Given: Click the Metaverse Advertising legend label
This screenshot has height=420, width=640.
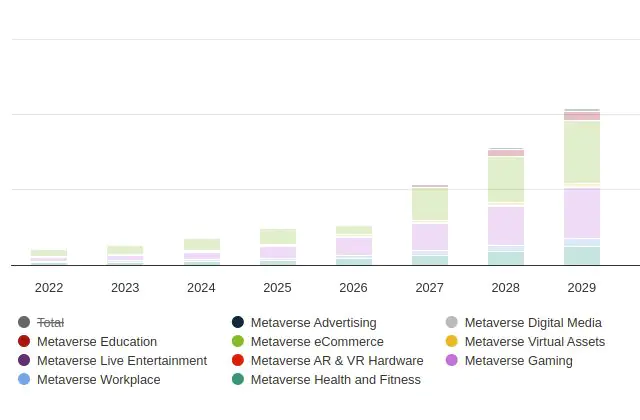Looking at the screenshot, I should (313, 323).
